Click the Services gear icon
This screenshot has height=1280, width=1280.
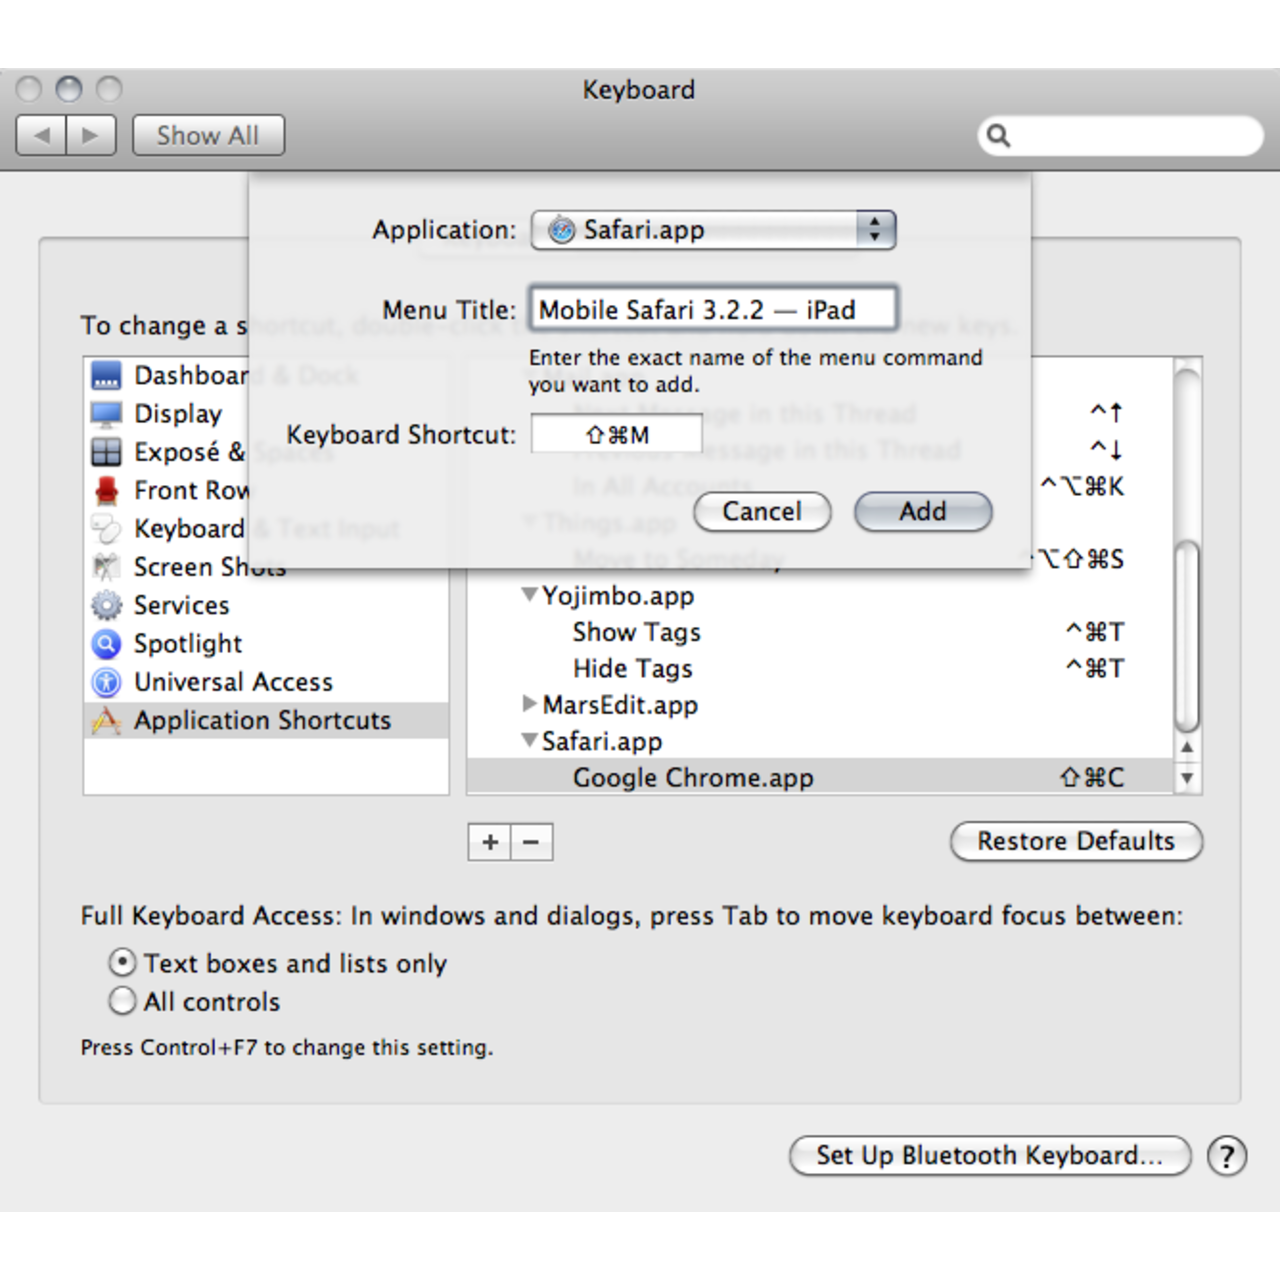106,606
